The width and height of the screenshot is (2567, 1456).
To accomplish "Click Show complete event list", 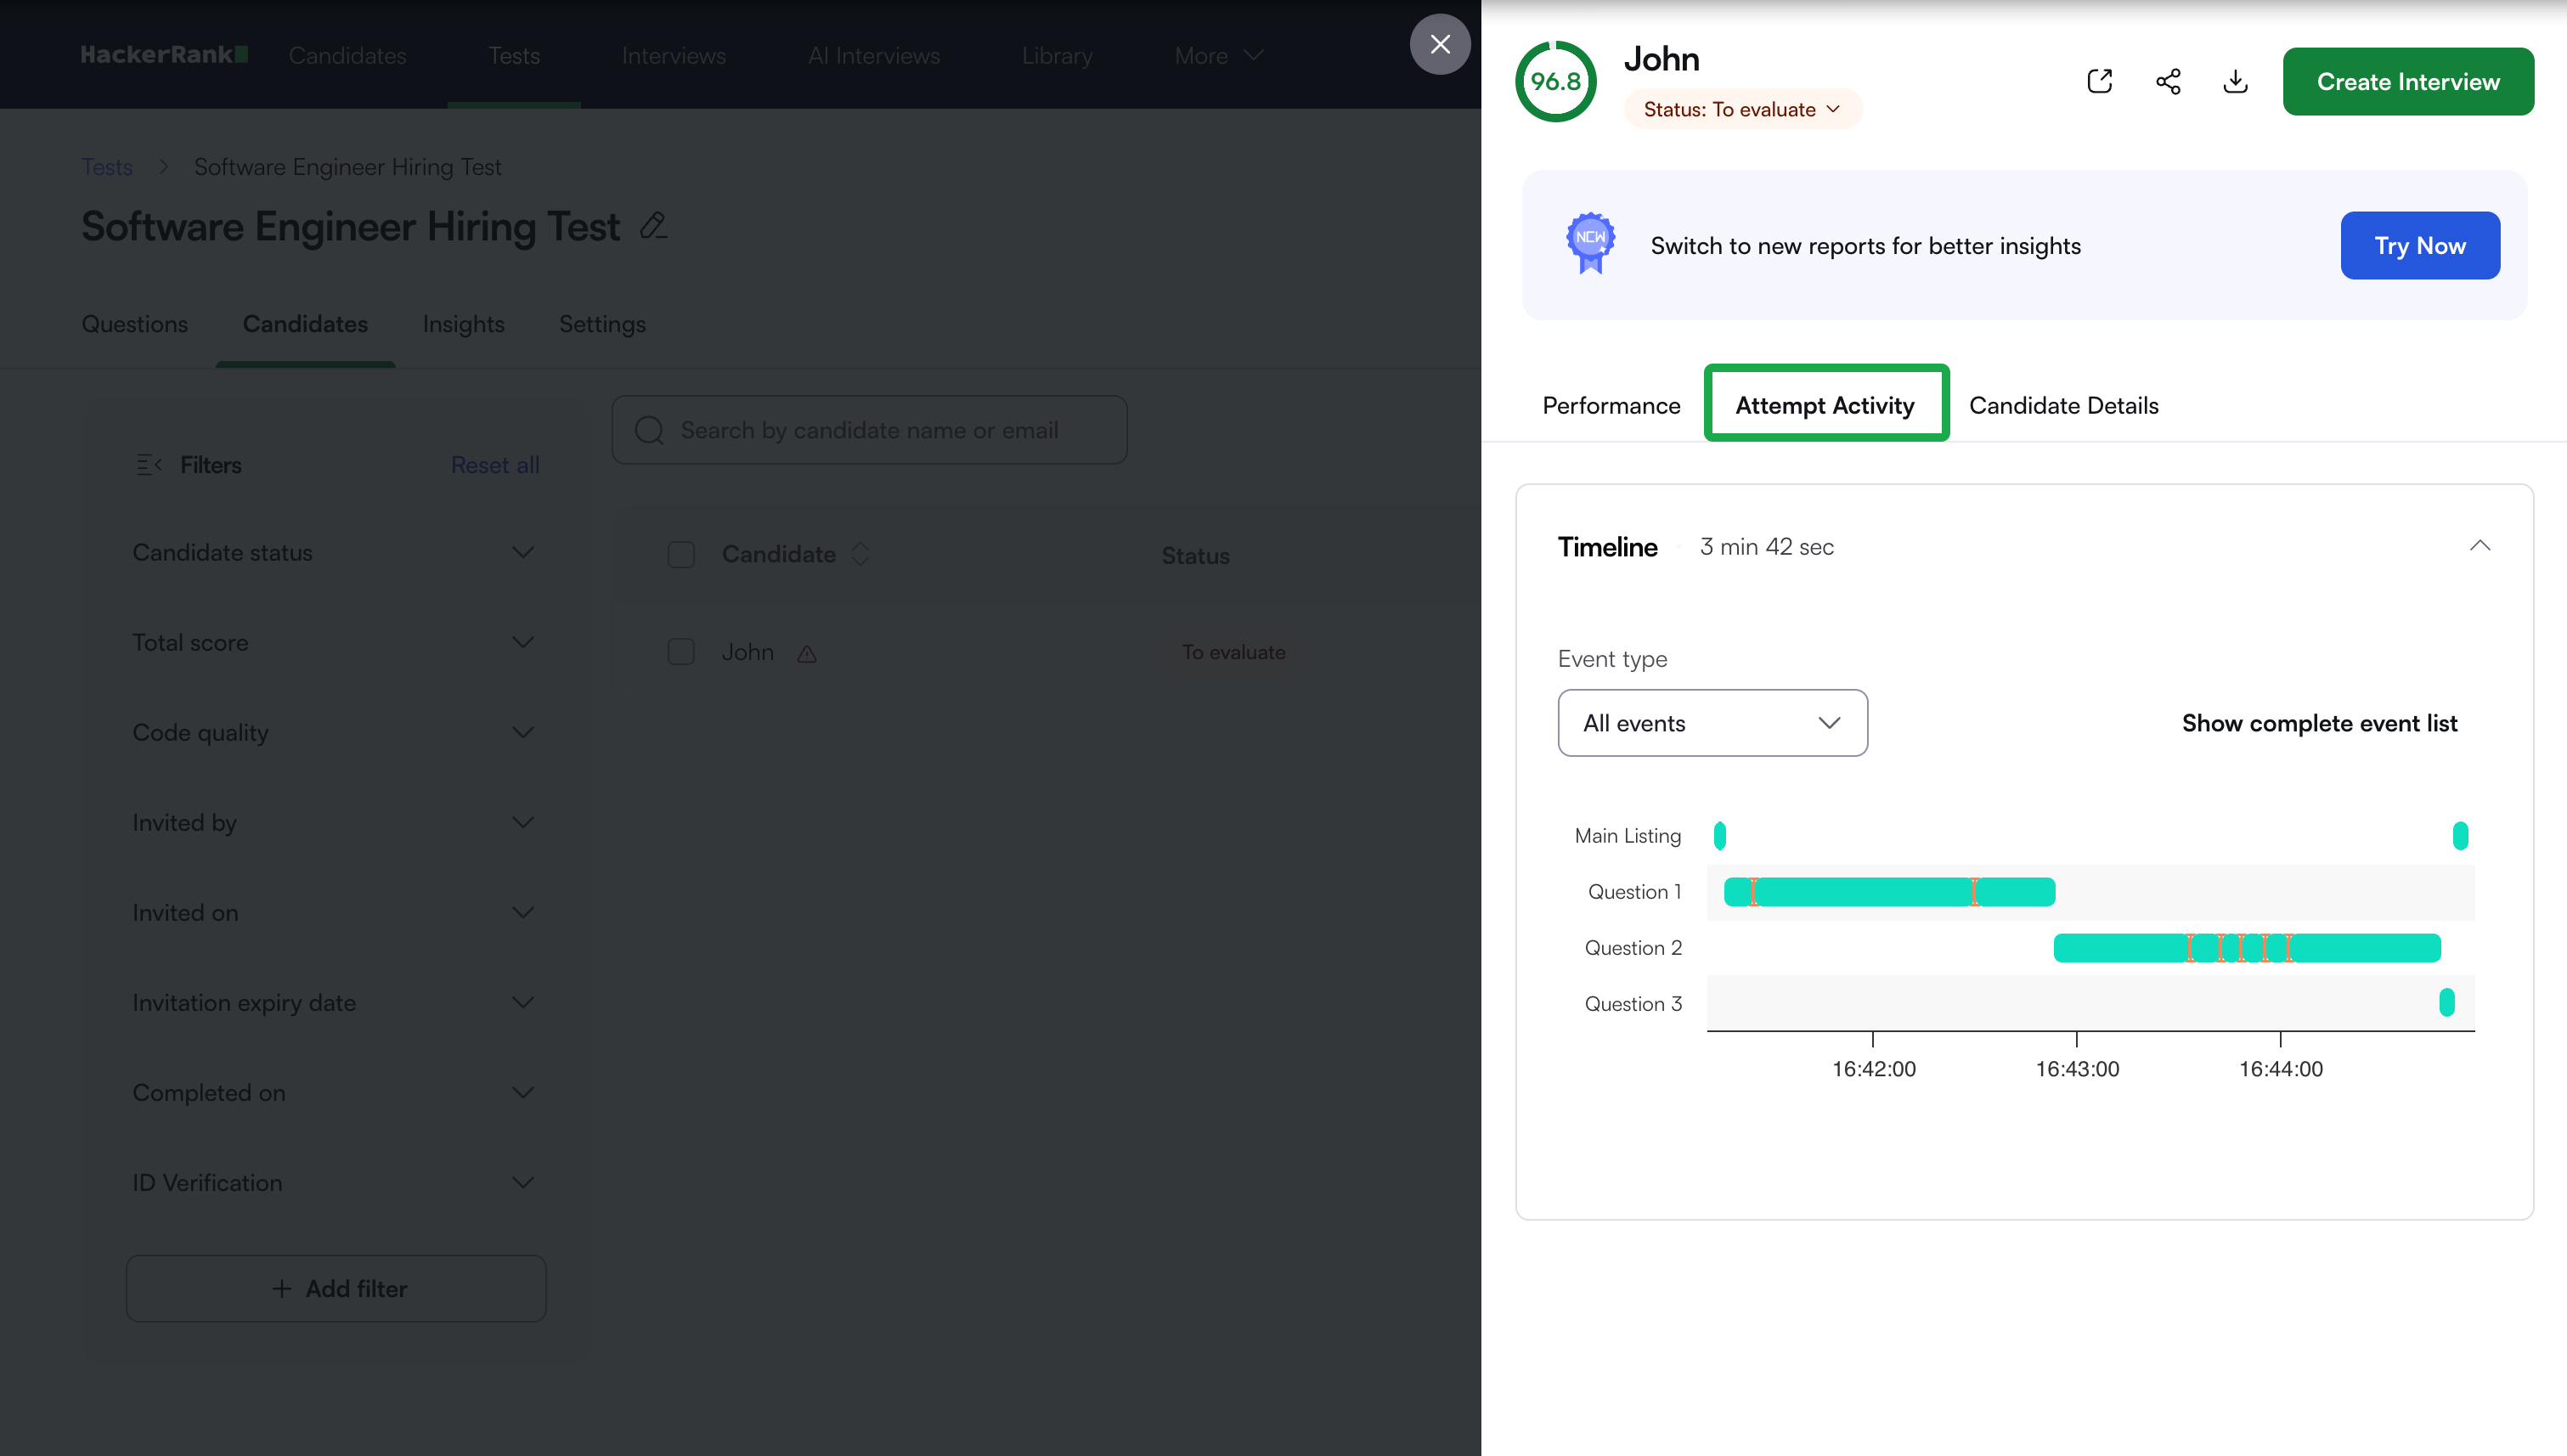I will coord(2319,723).
